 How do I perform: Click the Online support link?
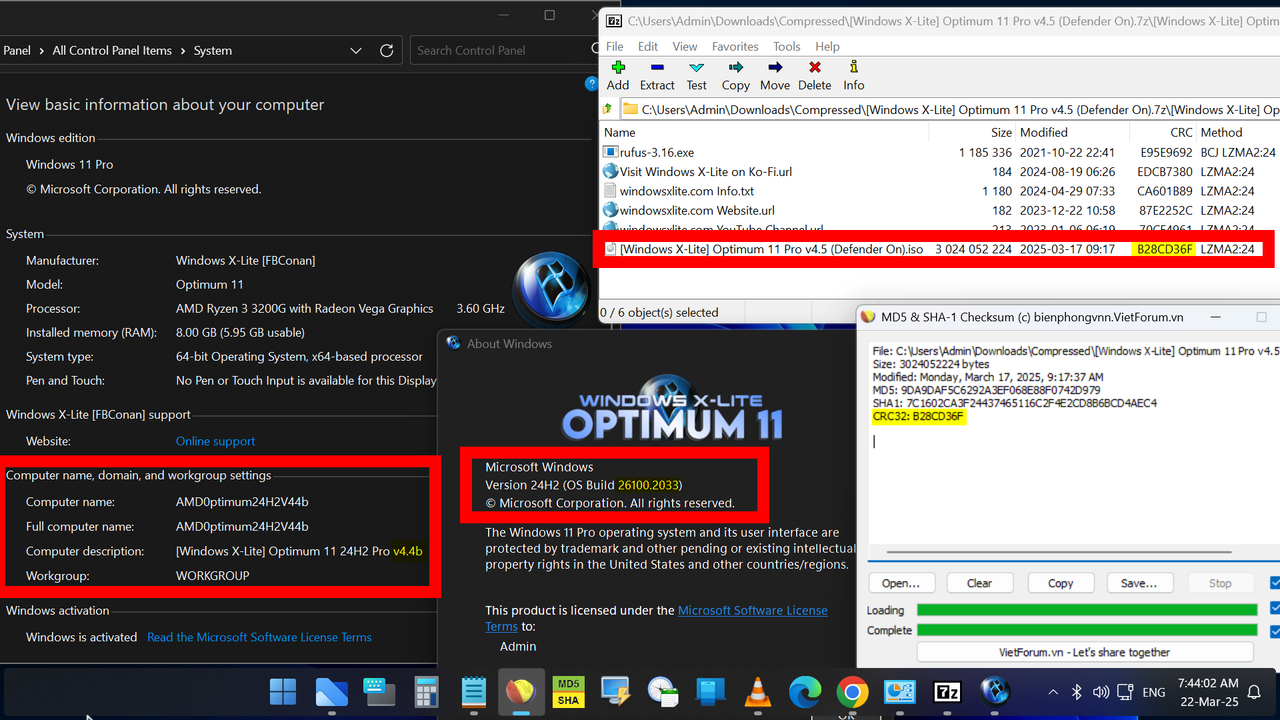point(214,440)
